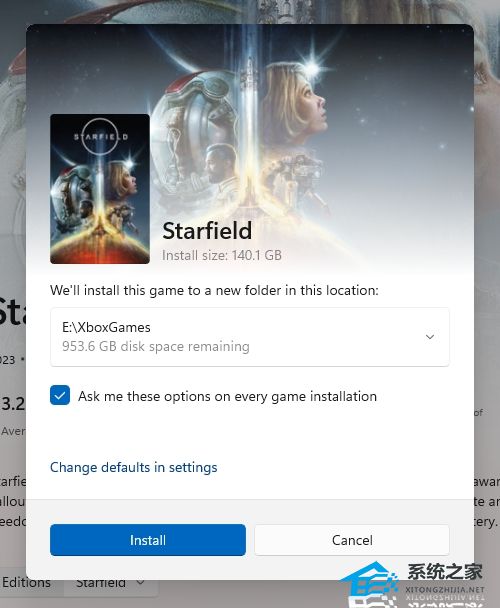
Task: Click the chevron arrow in the location box
Action: 429,337
